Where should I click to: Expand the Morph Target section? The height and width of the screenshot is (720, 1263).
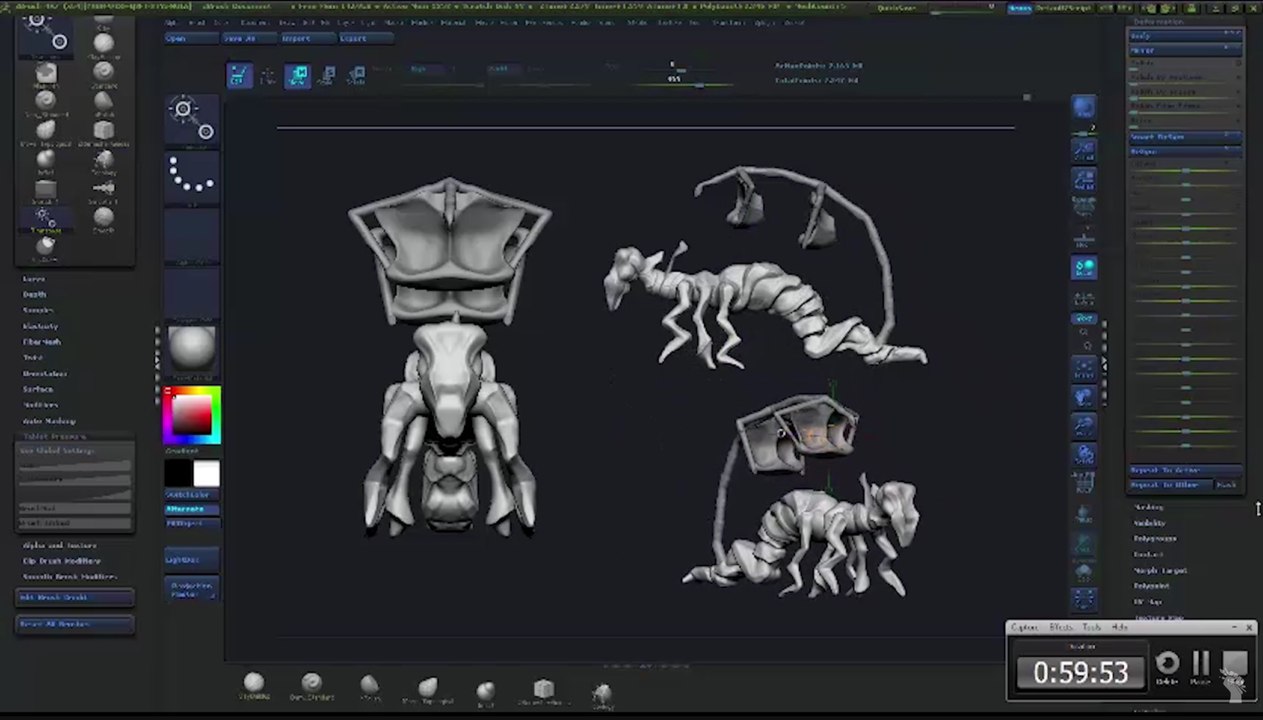[x=1160, y=570]
